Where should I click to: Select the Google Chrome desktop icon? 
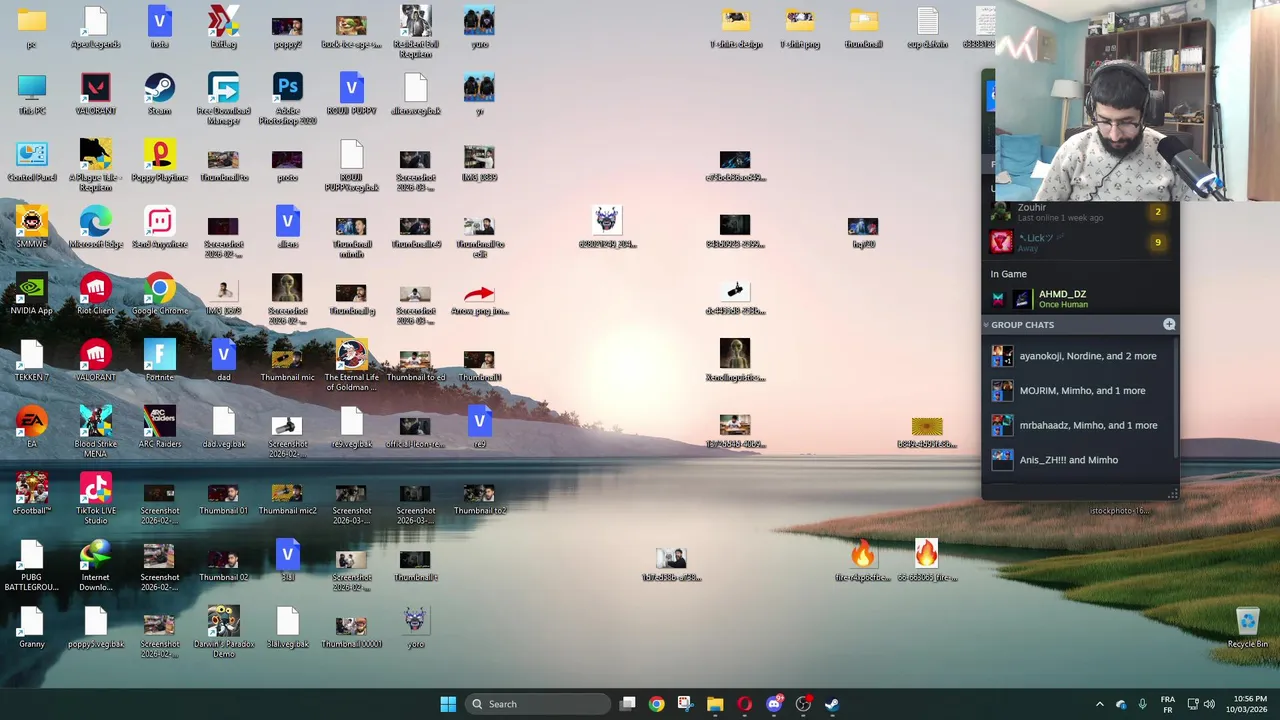pyautogui.click(x=159, y=294)
